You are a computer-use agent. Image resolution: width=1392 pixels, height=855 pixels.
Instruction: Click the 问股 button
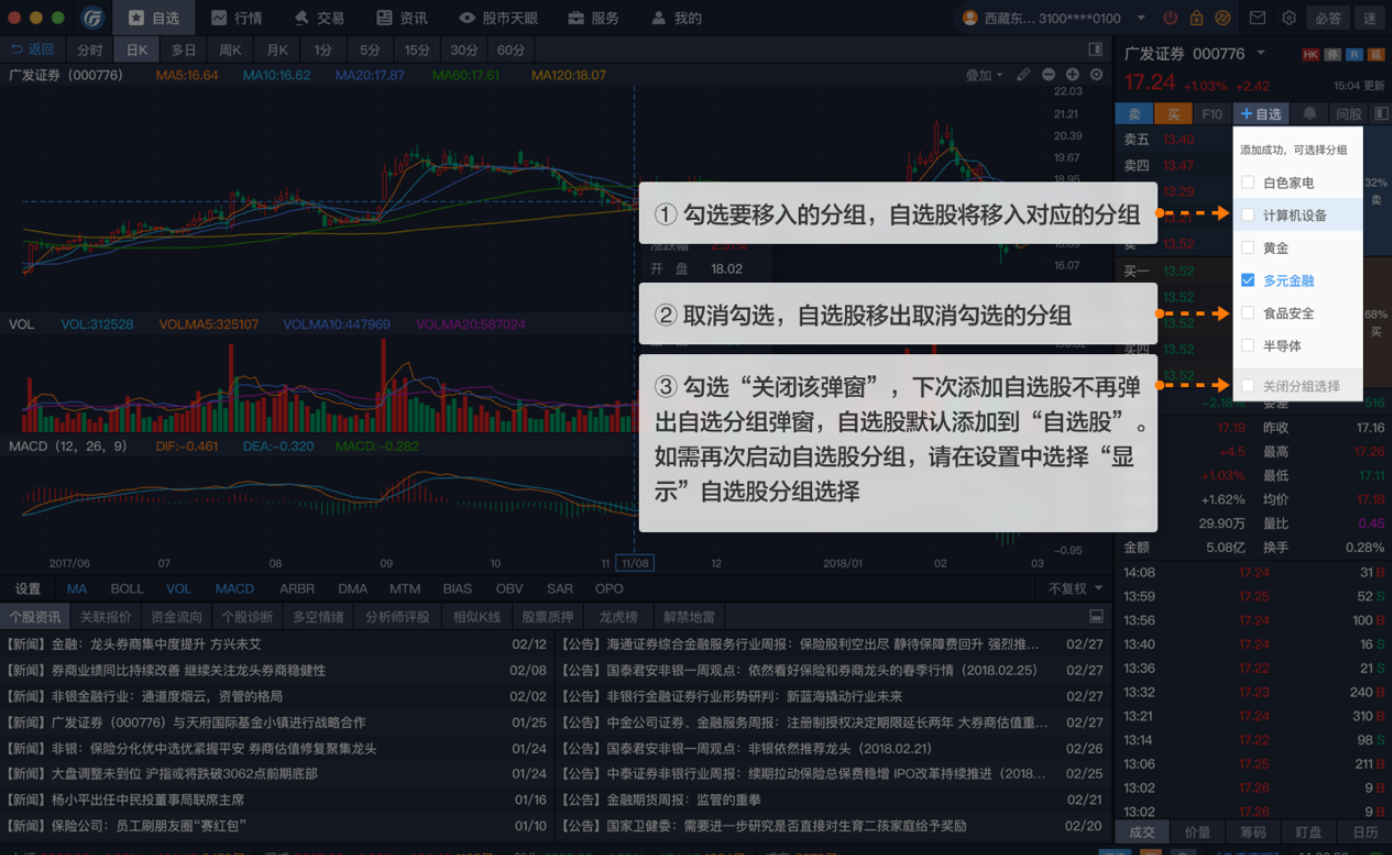[1349, 114]
